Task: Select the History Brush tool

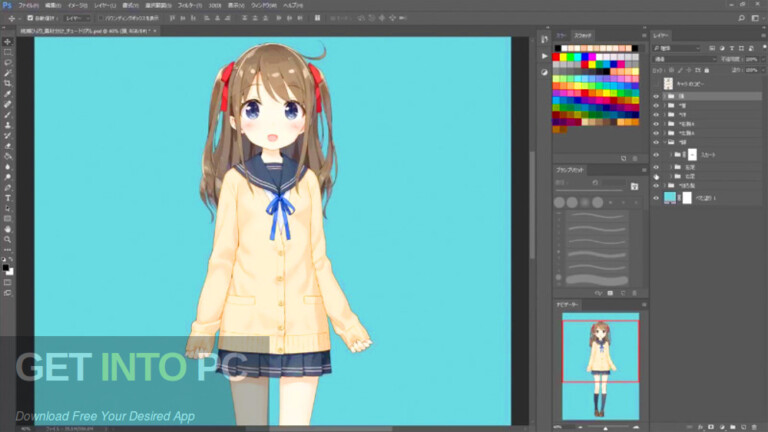Action: pyautogui.click(x=7, y=136)
